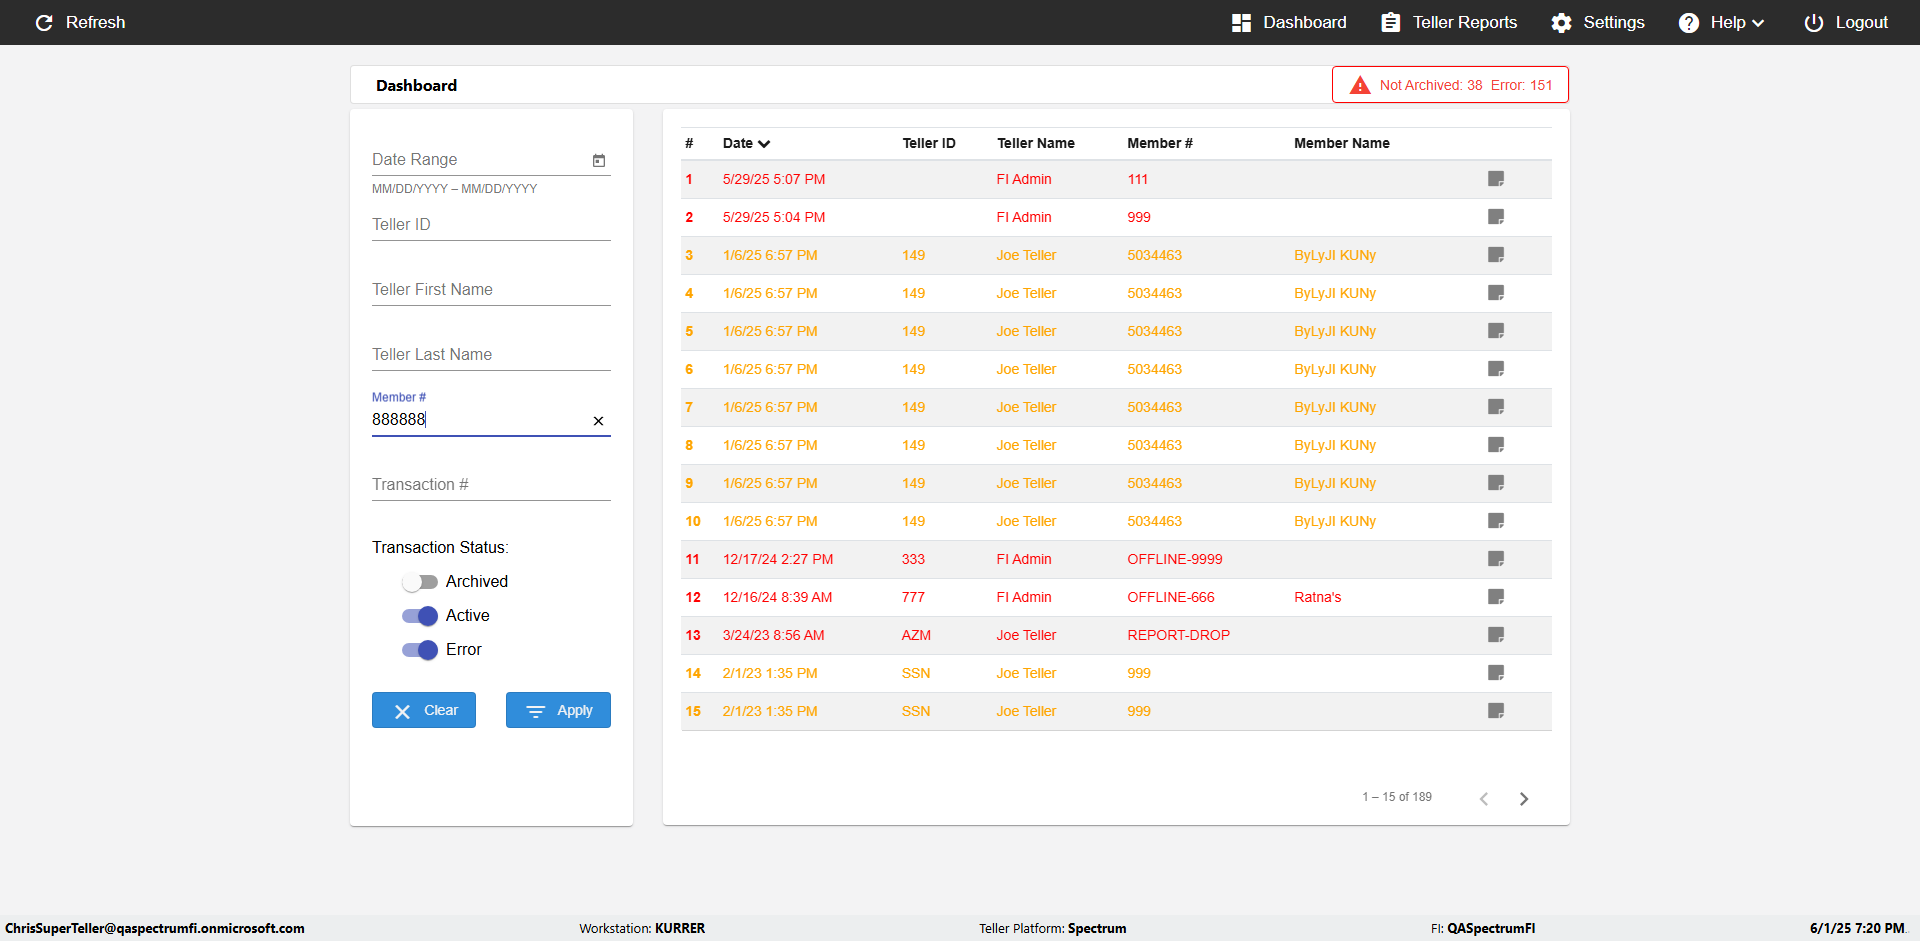Click the Not Archived / Error alert badge
This screenshot has width=1920, height=941.
(x=1450, y=85)
